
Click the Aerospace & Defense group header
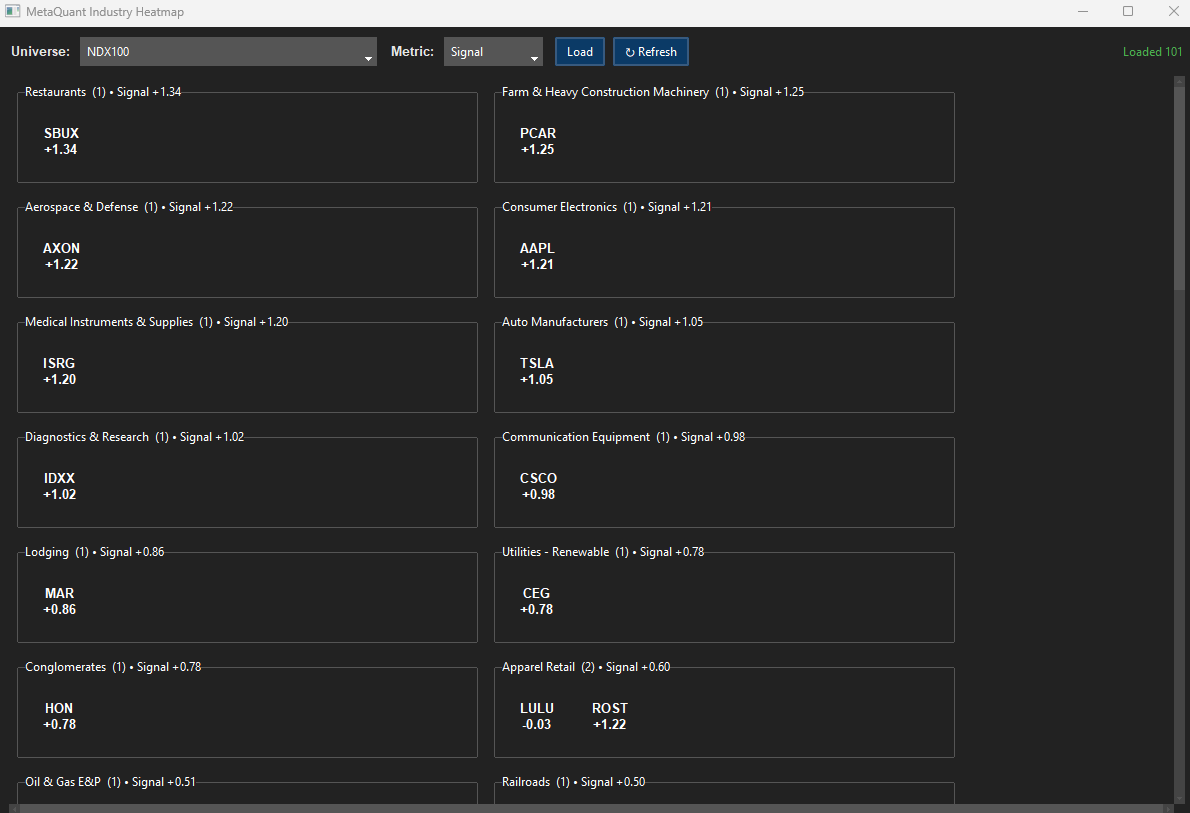[129, 207]
